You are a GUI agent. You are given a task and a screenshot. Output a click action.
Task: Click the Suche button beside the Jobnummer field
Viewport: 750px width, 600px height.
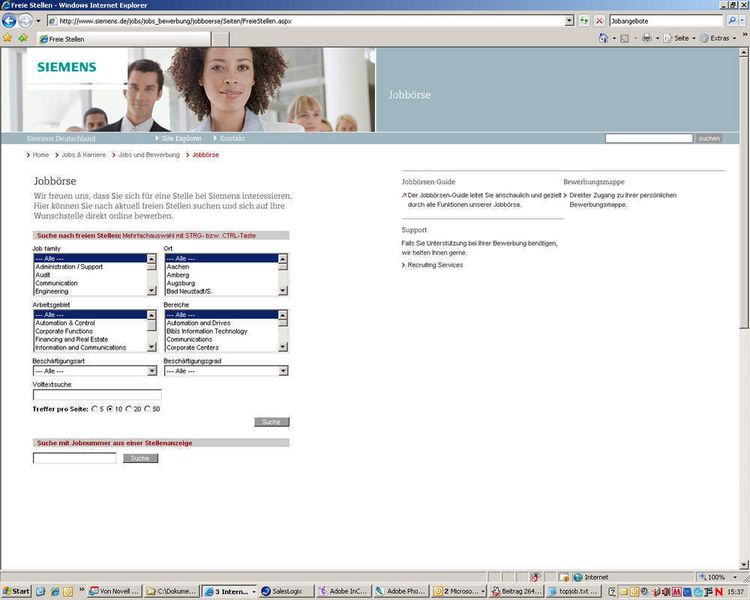pos(140,458)
